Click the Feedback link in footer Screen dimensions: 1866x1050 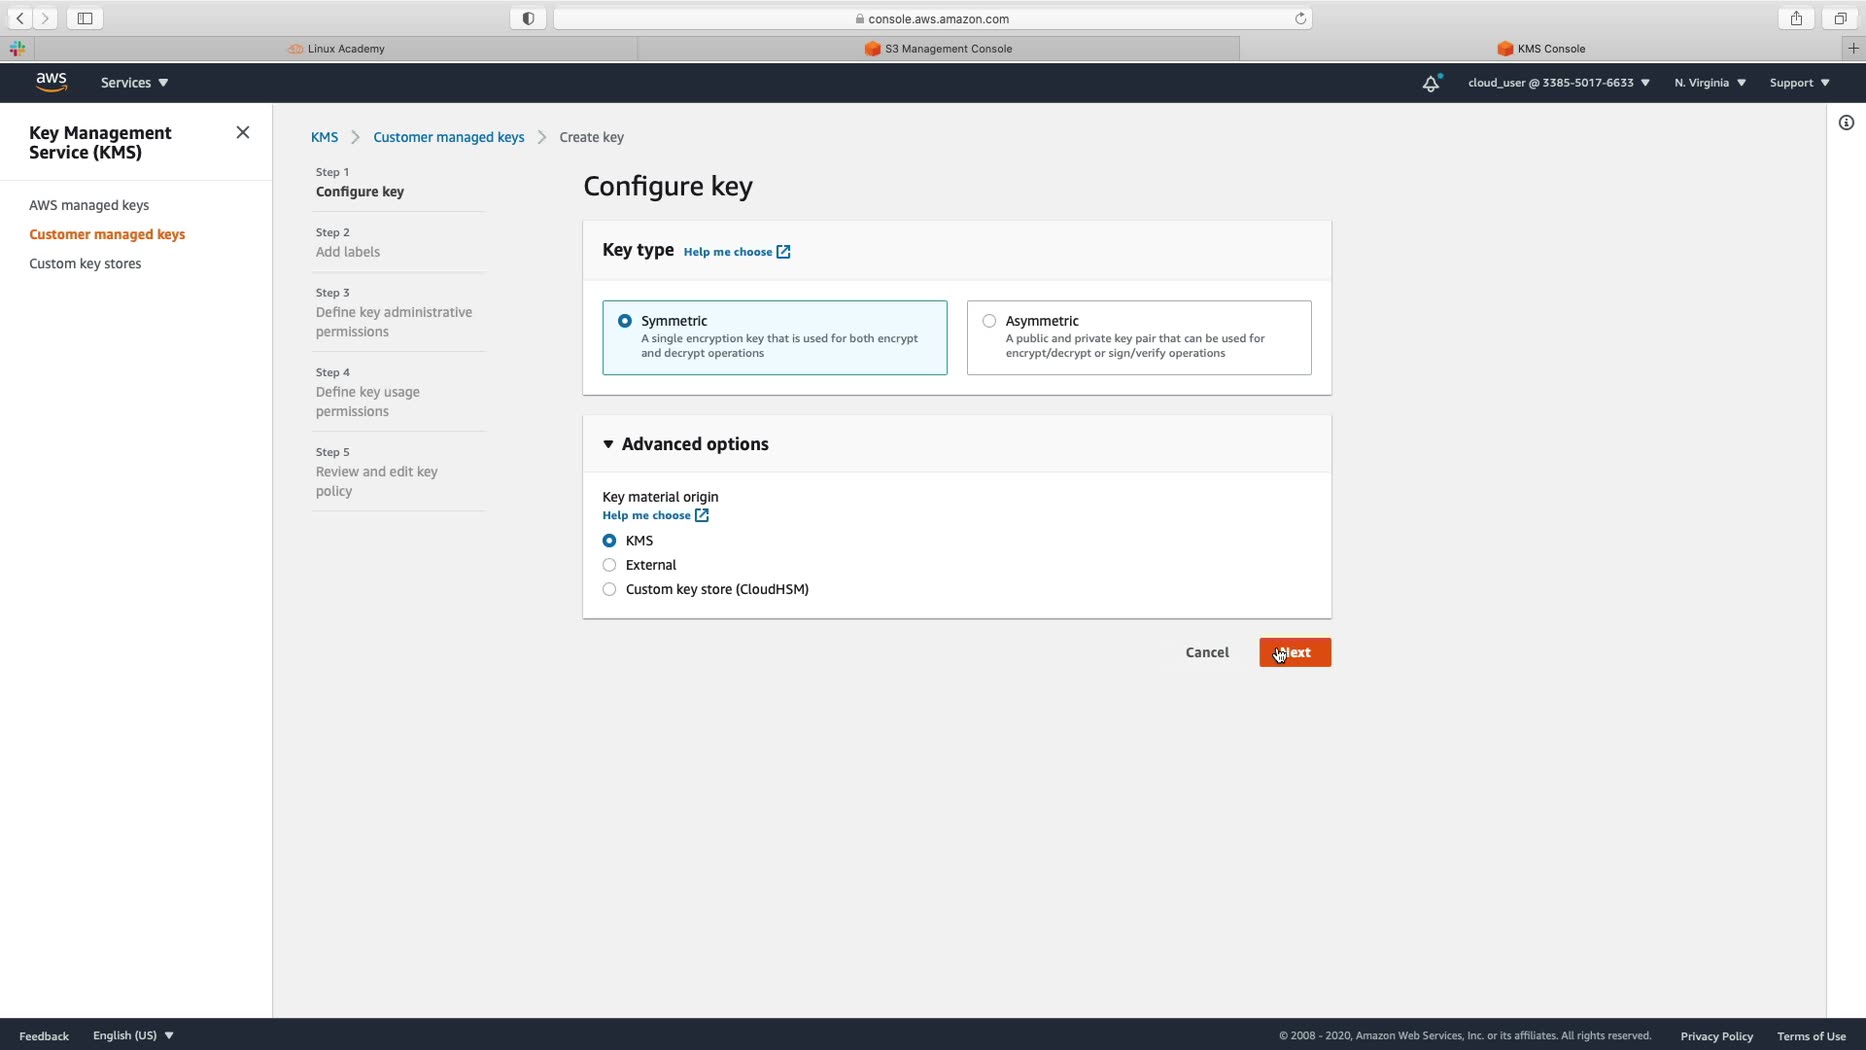click(44, 1036)
